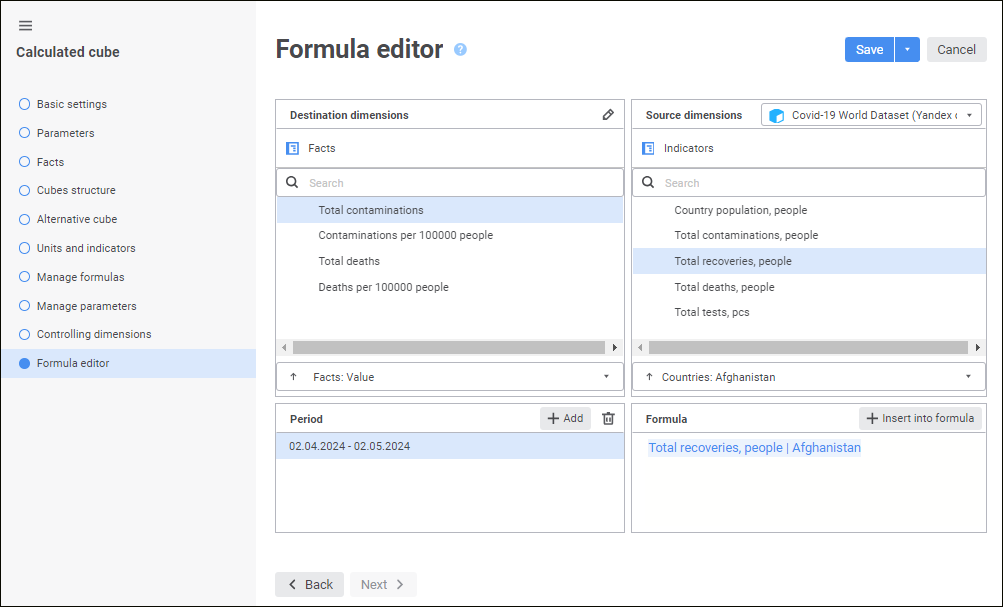Click the Facts dimension icon
1003x607 pixels.
[x=293, y=148]
